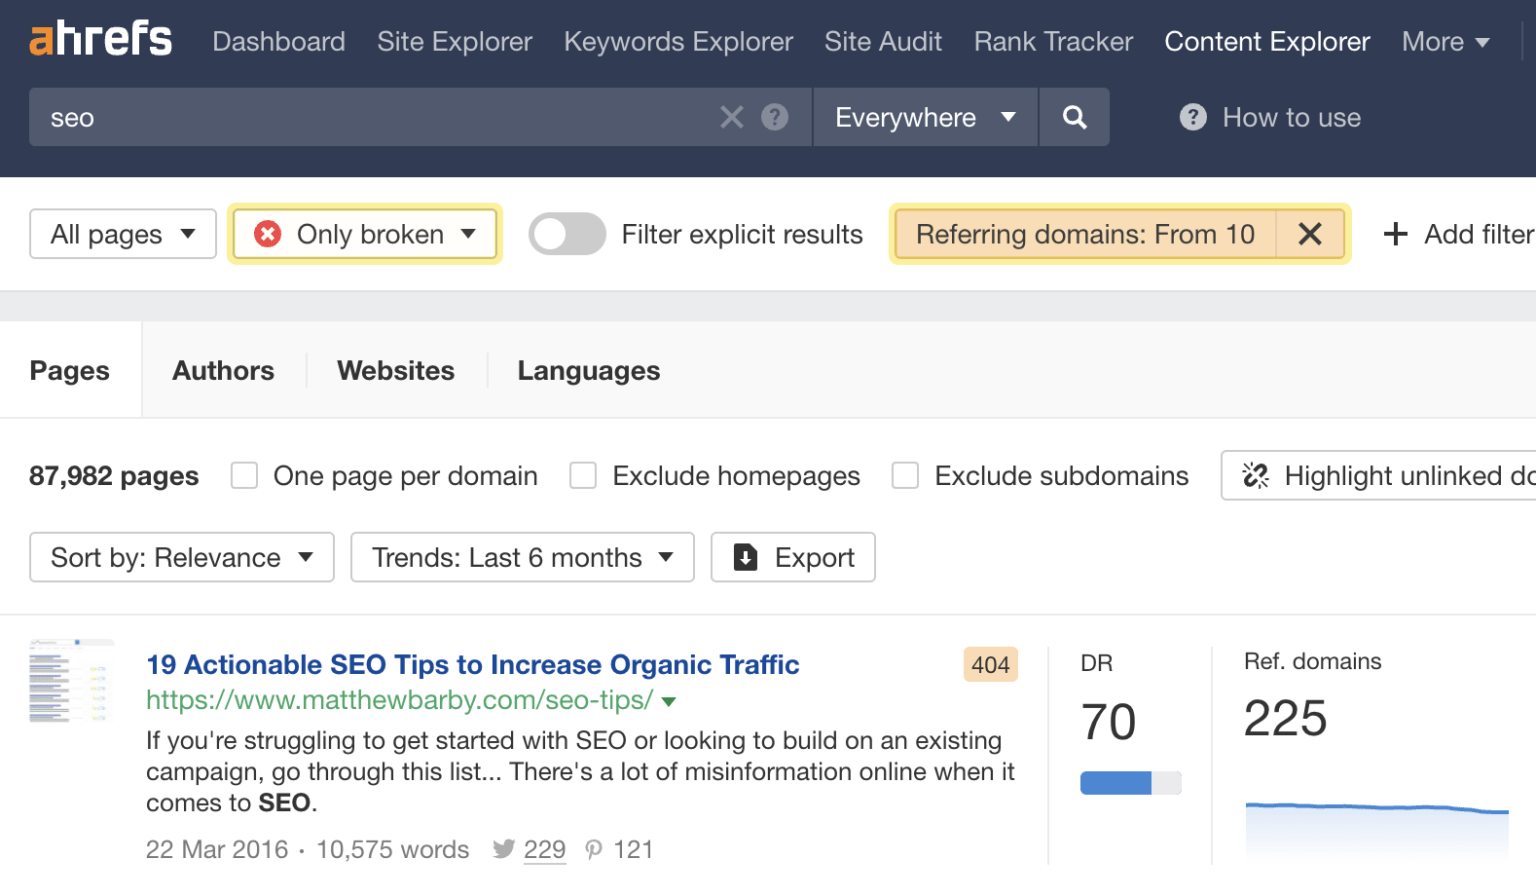Export the results list
Image resolution: width=1536 pixels, height=896 pixels.
coord(792,557)
